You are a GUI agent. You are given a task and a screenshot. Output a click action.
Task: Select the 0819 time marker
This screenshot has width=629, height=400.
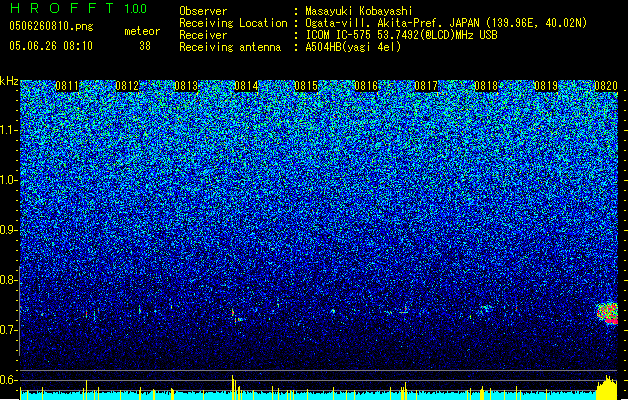click(x=546, y=86)
